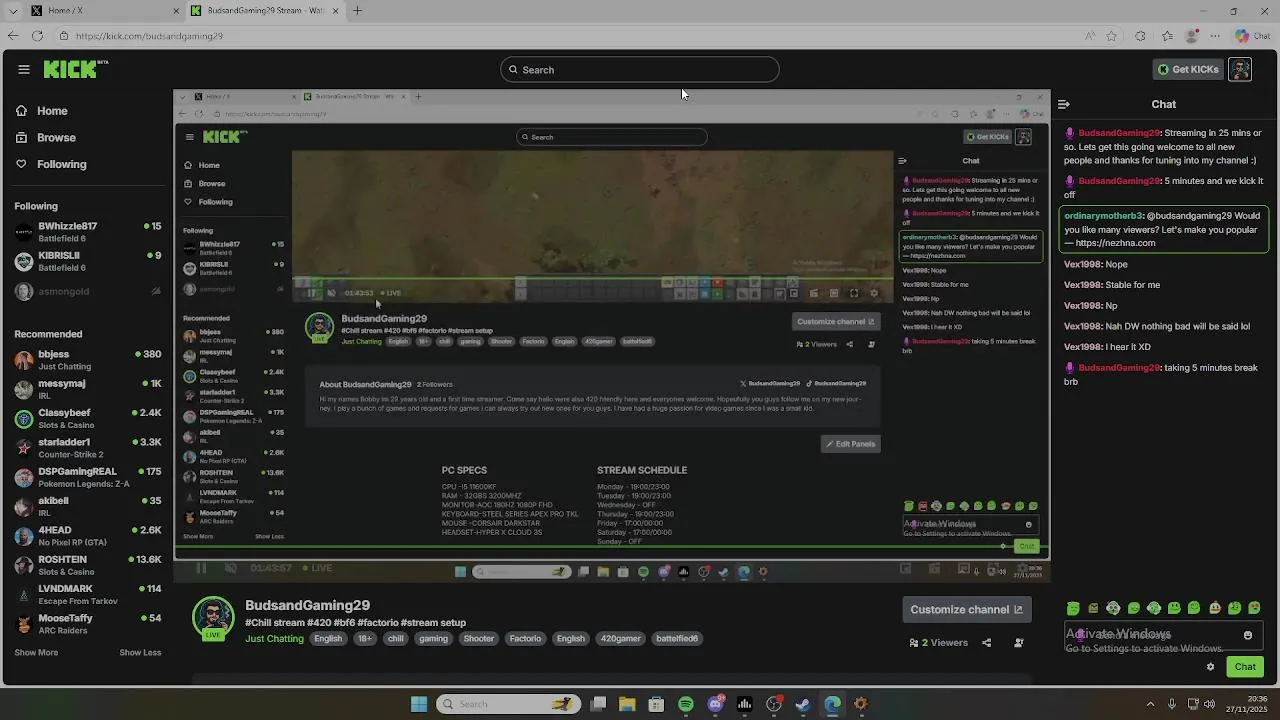Close the Home / X tab

[x=177, y=11]
